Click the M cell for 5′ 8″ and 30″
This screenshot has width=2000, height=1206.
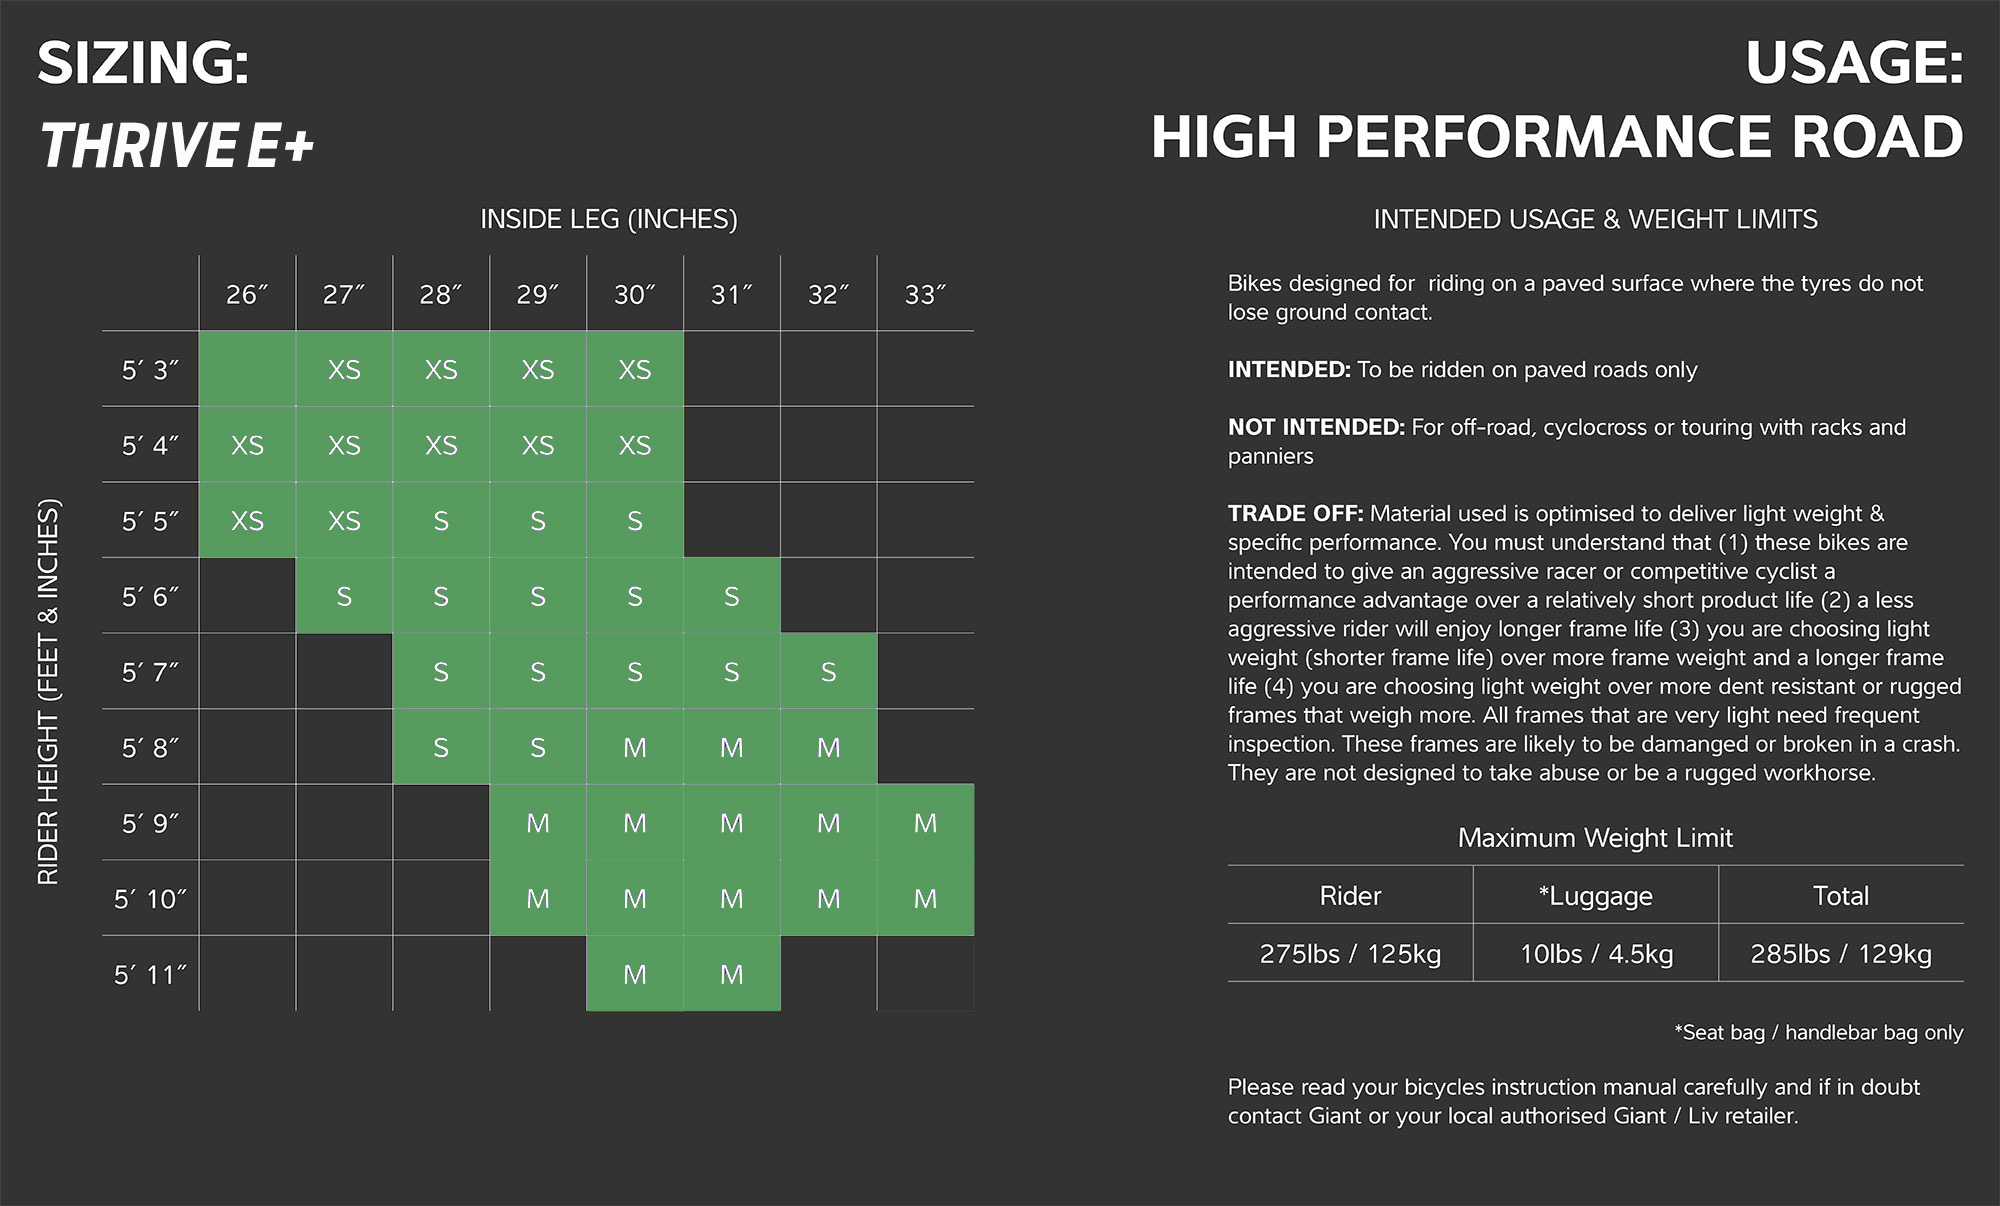coord(635,747)
